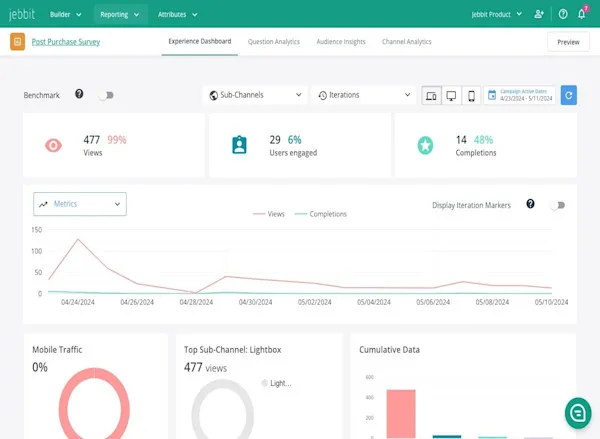Toggle Views series in chart legend
Image resolution: width=600 pixels, height=439 pixels.
(x=269, y=214)
